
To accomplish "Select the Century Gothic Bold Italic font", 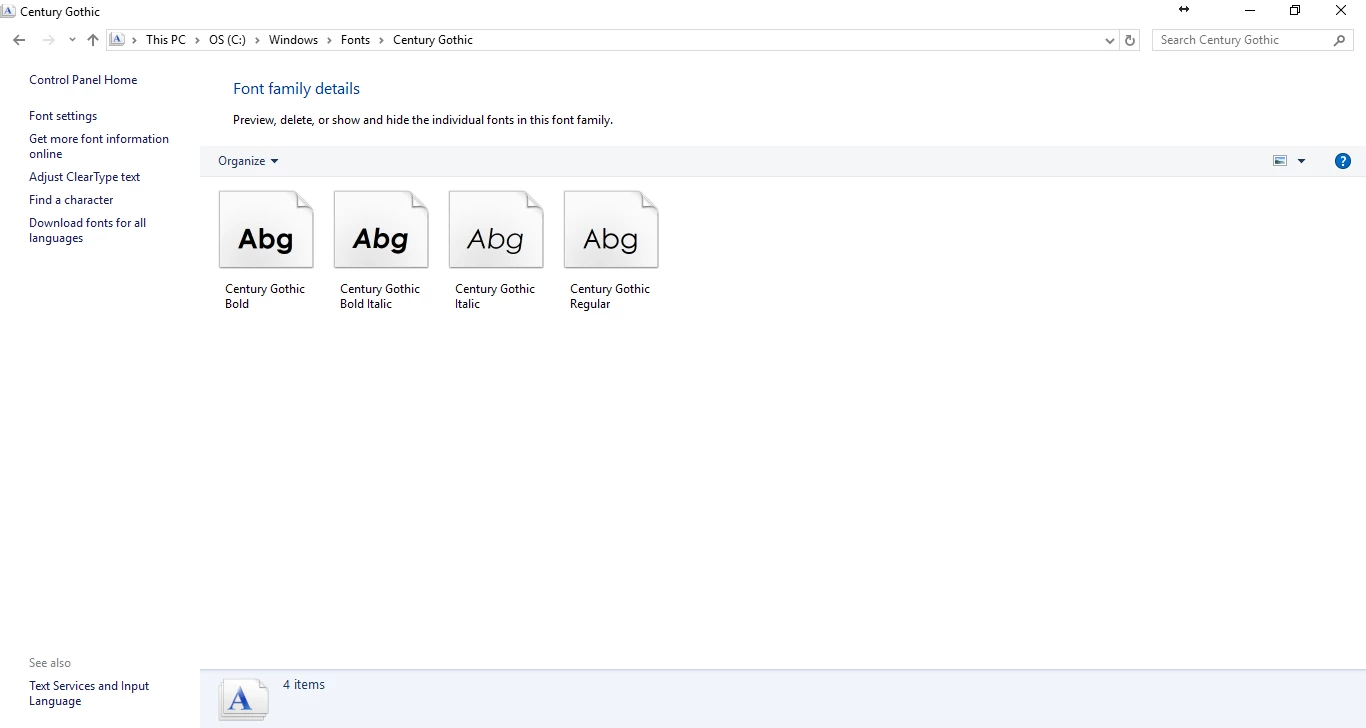I will click(381, 251).
